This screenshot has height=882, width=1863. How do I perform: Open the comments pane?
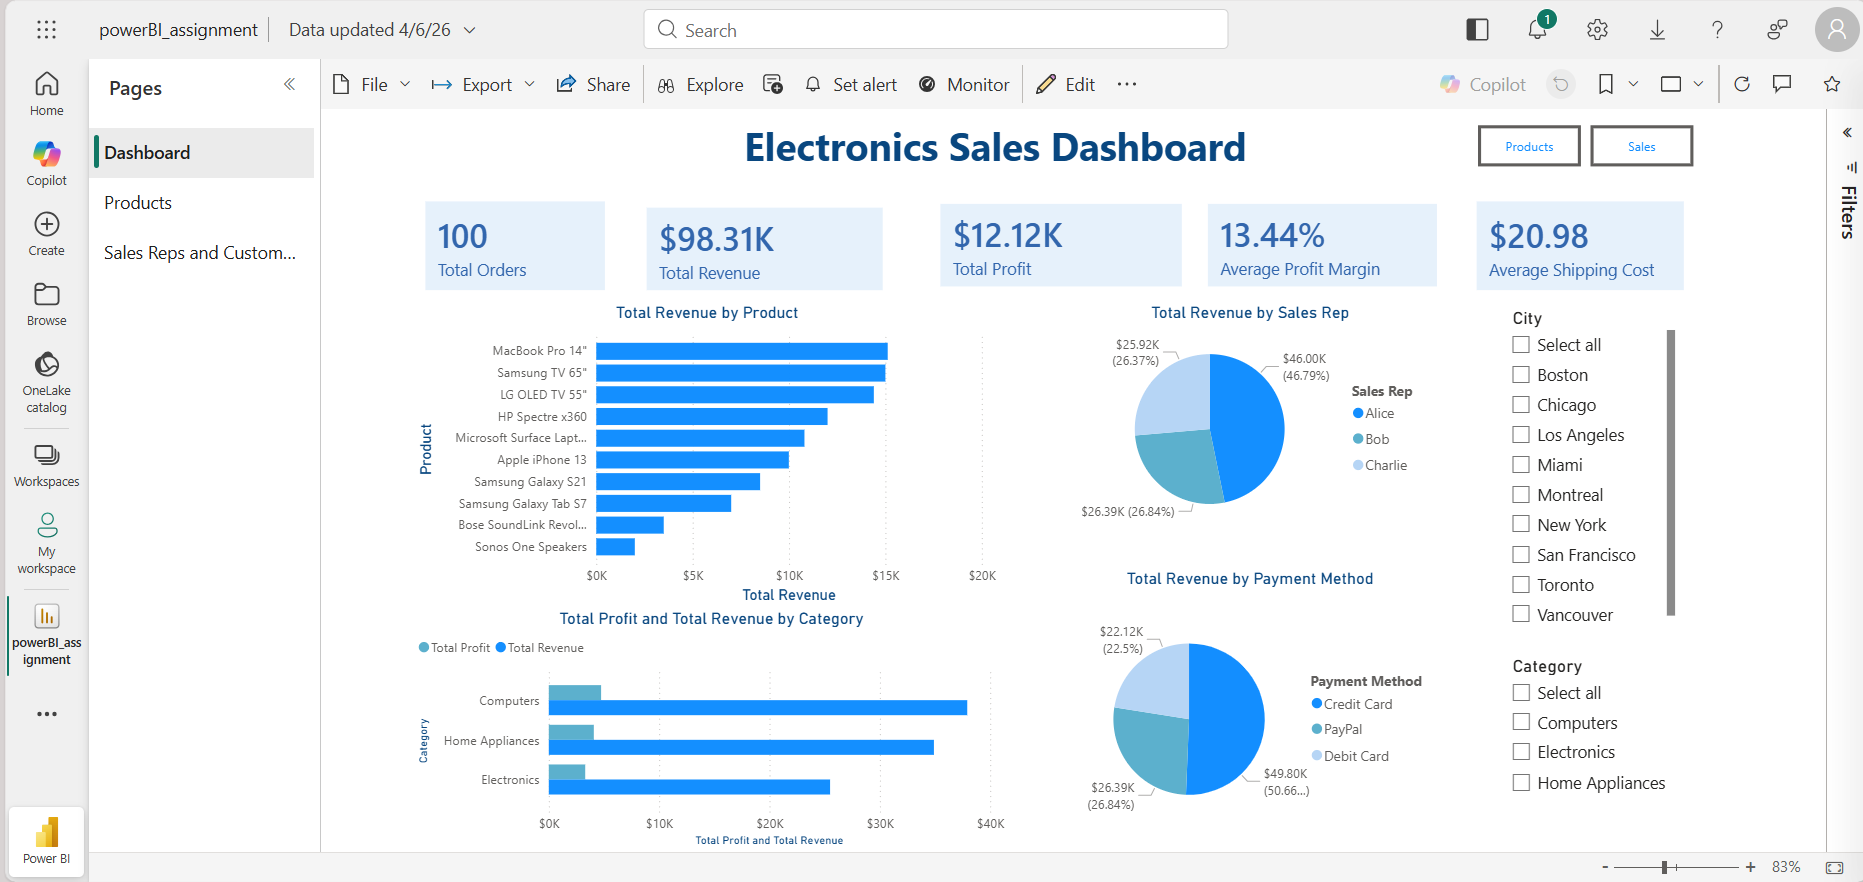[x=1782, y=84]
